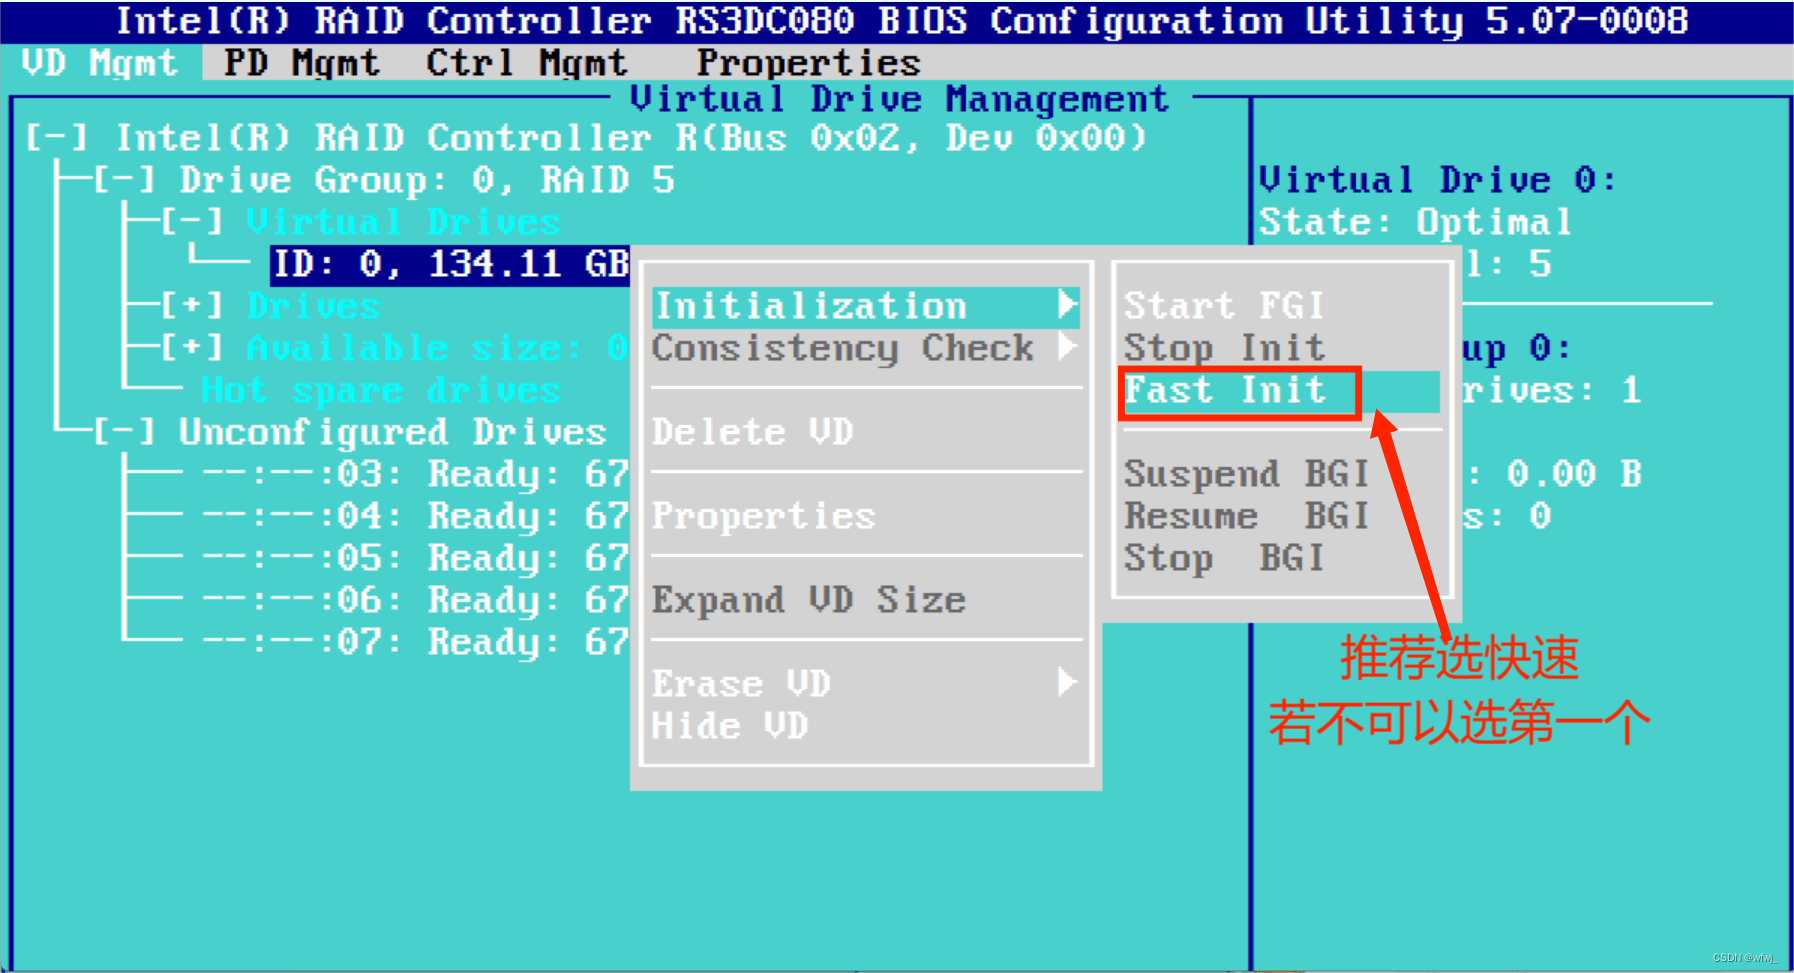
Task: Select unconfigured drive 04 Ready
Action: tap(415, 516)
